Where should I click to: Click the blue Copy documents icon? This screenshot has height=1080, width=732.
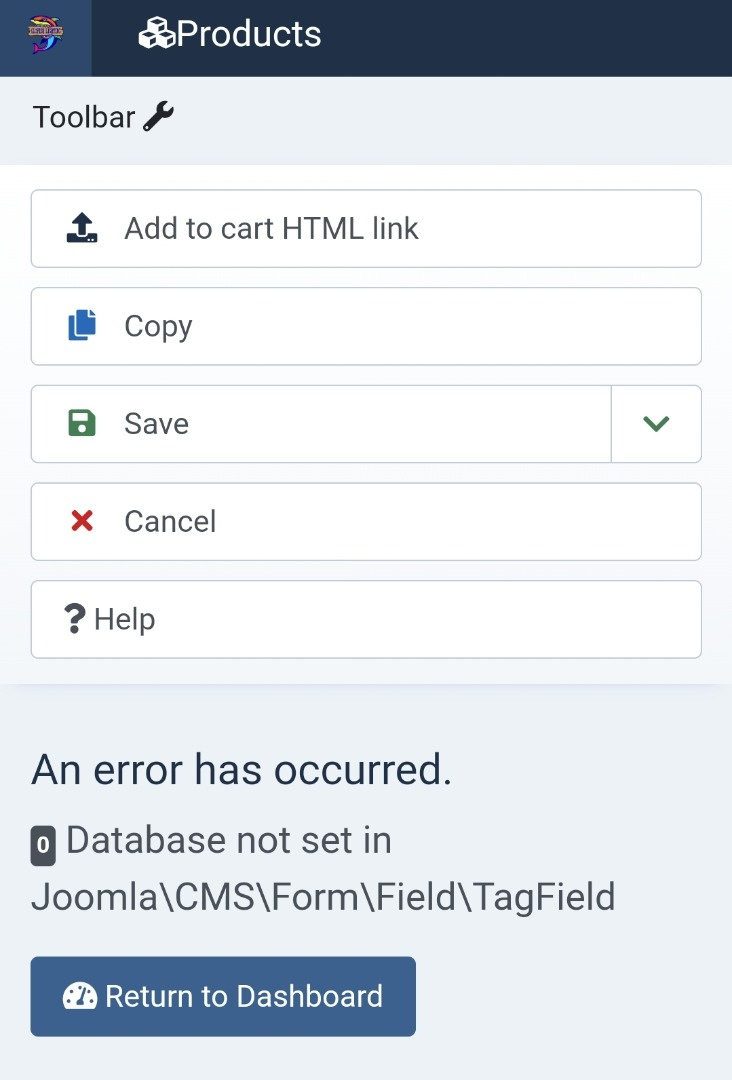(82, 326)
